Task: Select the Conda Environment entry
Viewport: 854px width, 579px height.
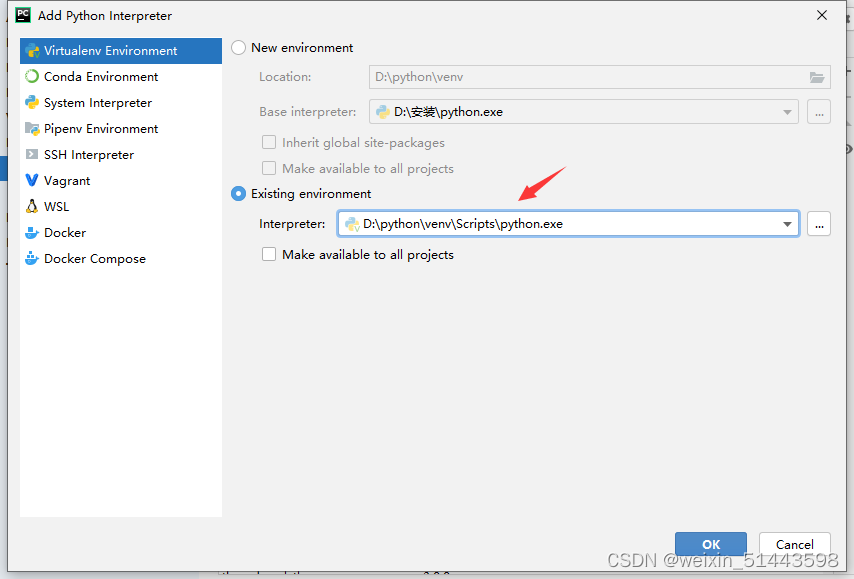Action: tap(121, 77)
